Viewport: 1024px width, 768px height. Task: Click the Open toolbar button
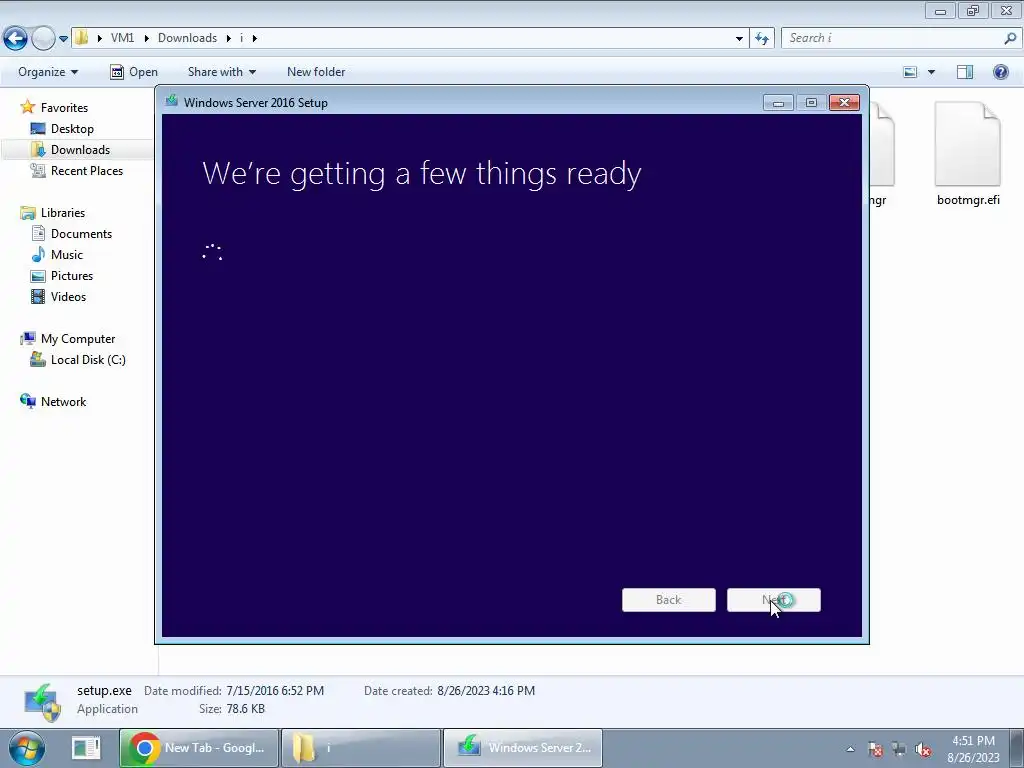tap(134, 72)
